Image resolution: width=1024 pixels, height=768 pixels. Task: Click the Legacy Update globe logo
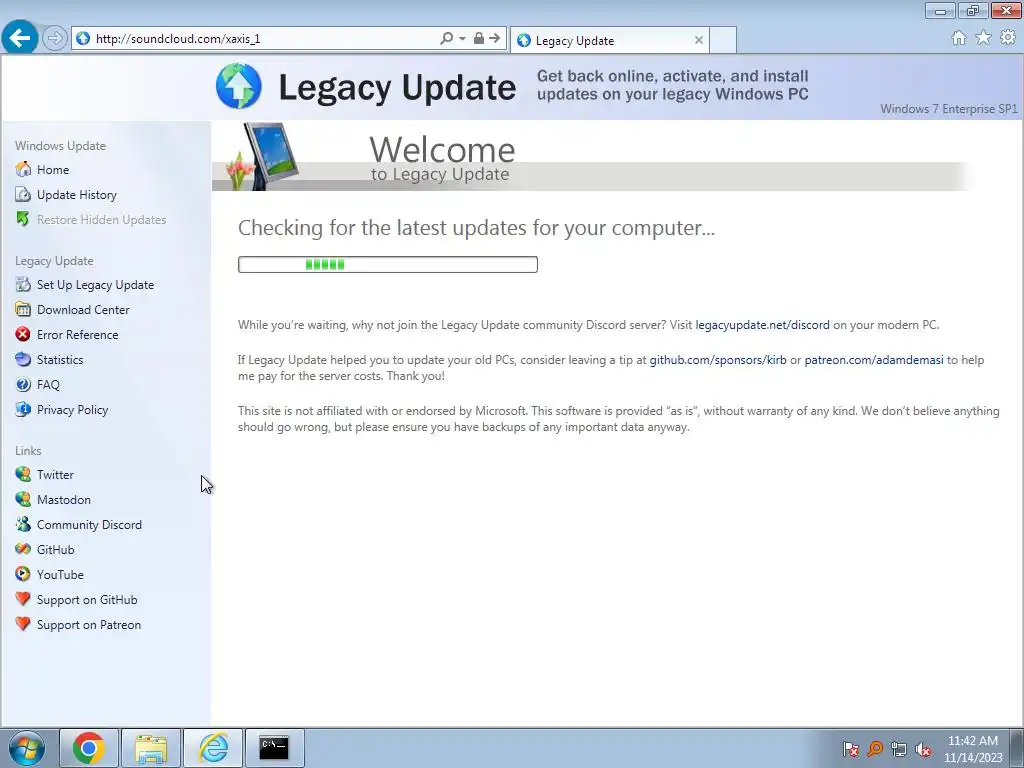239,86
